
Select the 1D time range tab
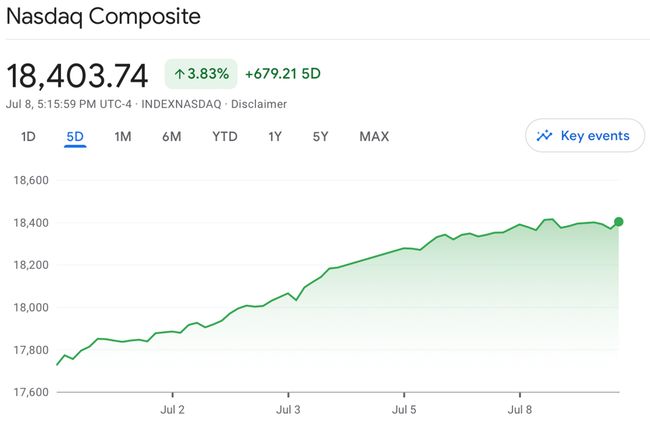coord(28,136)
